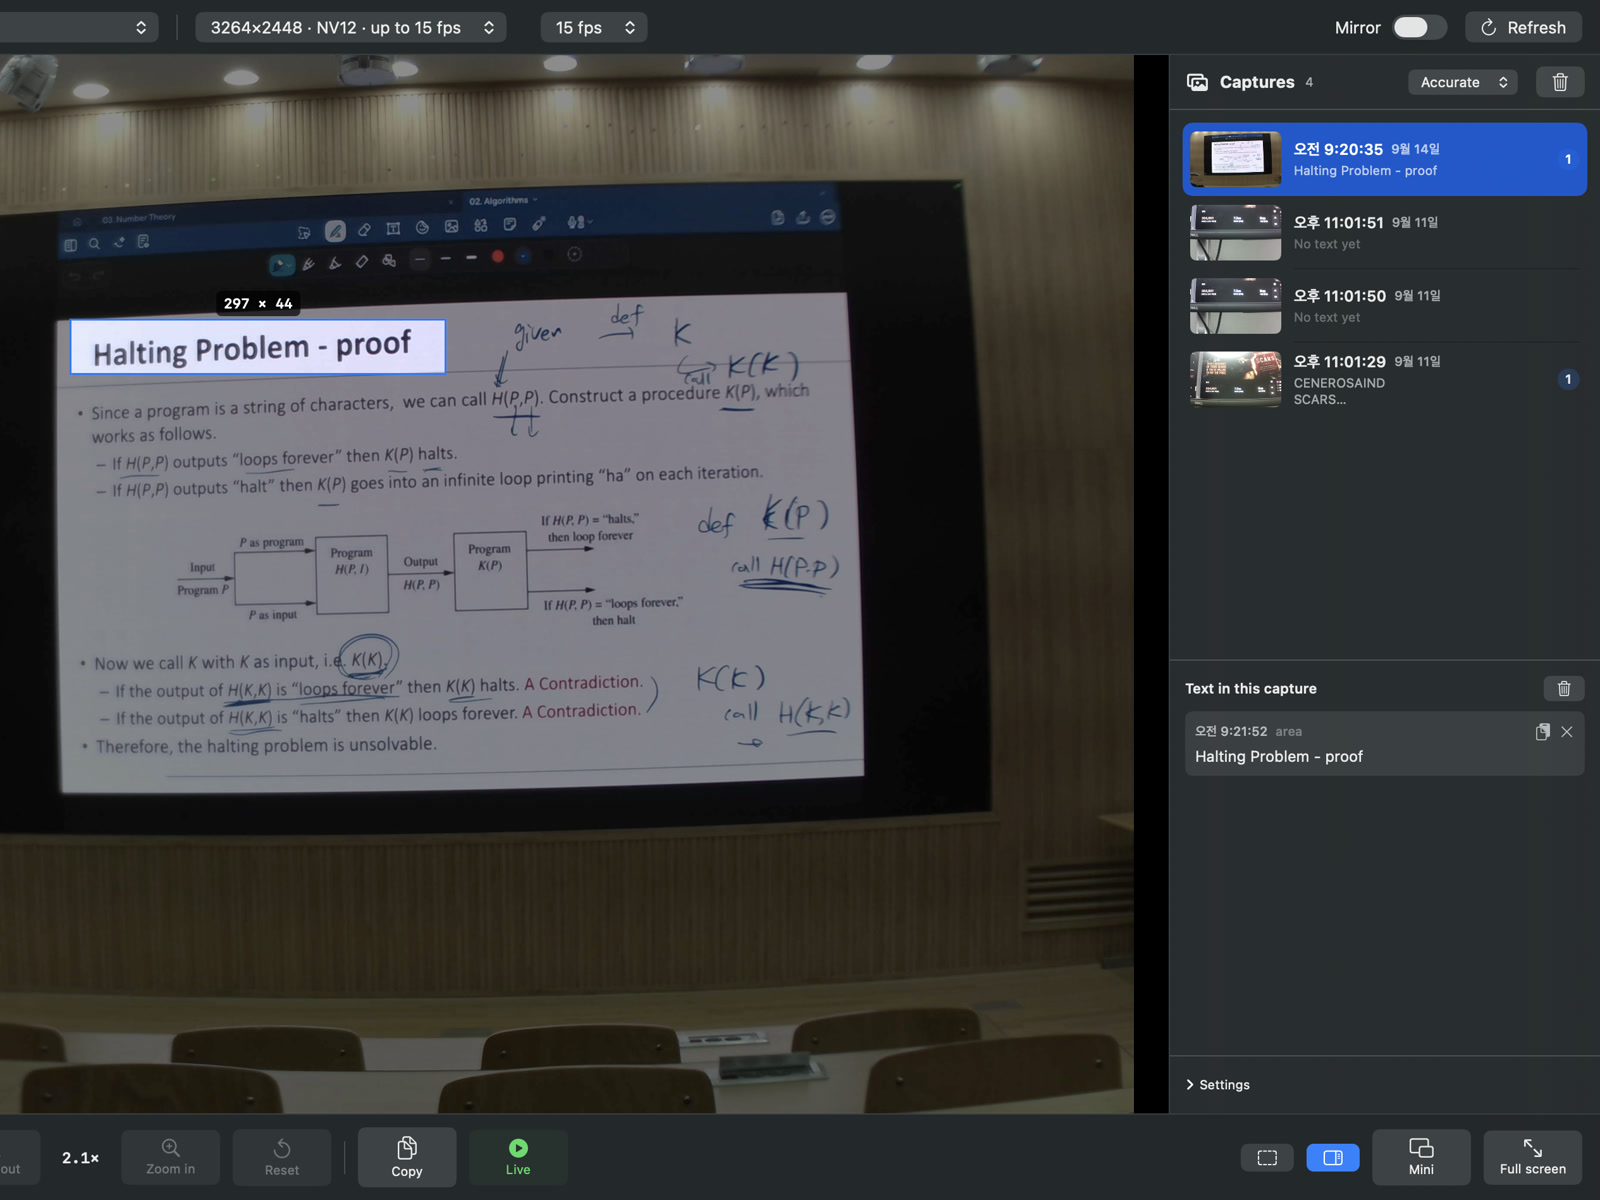This screenshot has width=1600, height=1200.
Task: Switch to Mini window mode
Action: tap(1421, 1157)
